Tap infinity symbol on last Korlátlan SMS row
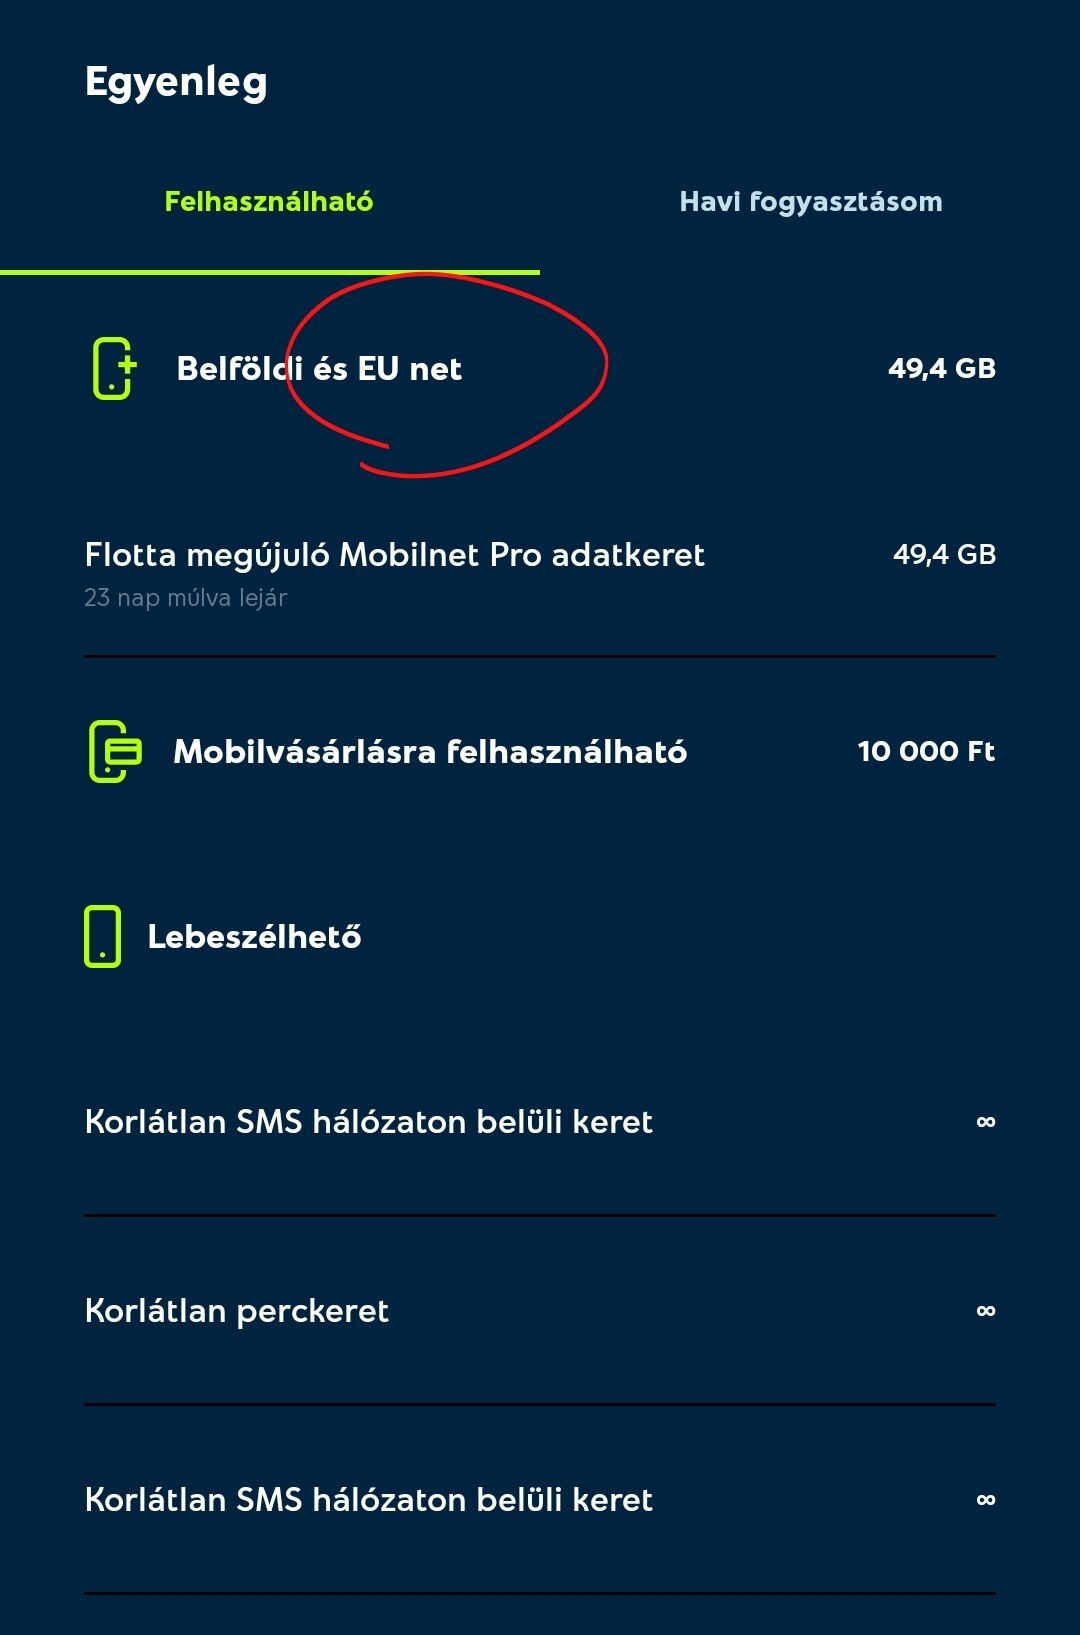The width and height of the screenshot is (1080, 1635). (x=986, y=1500)
